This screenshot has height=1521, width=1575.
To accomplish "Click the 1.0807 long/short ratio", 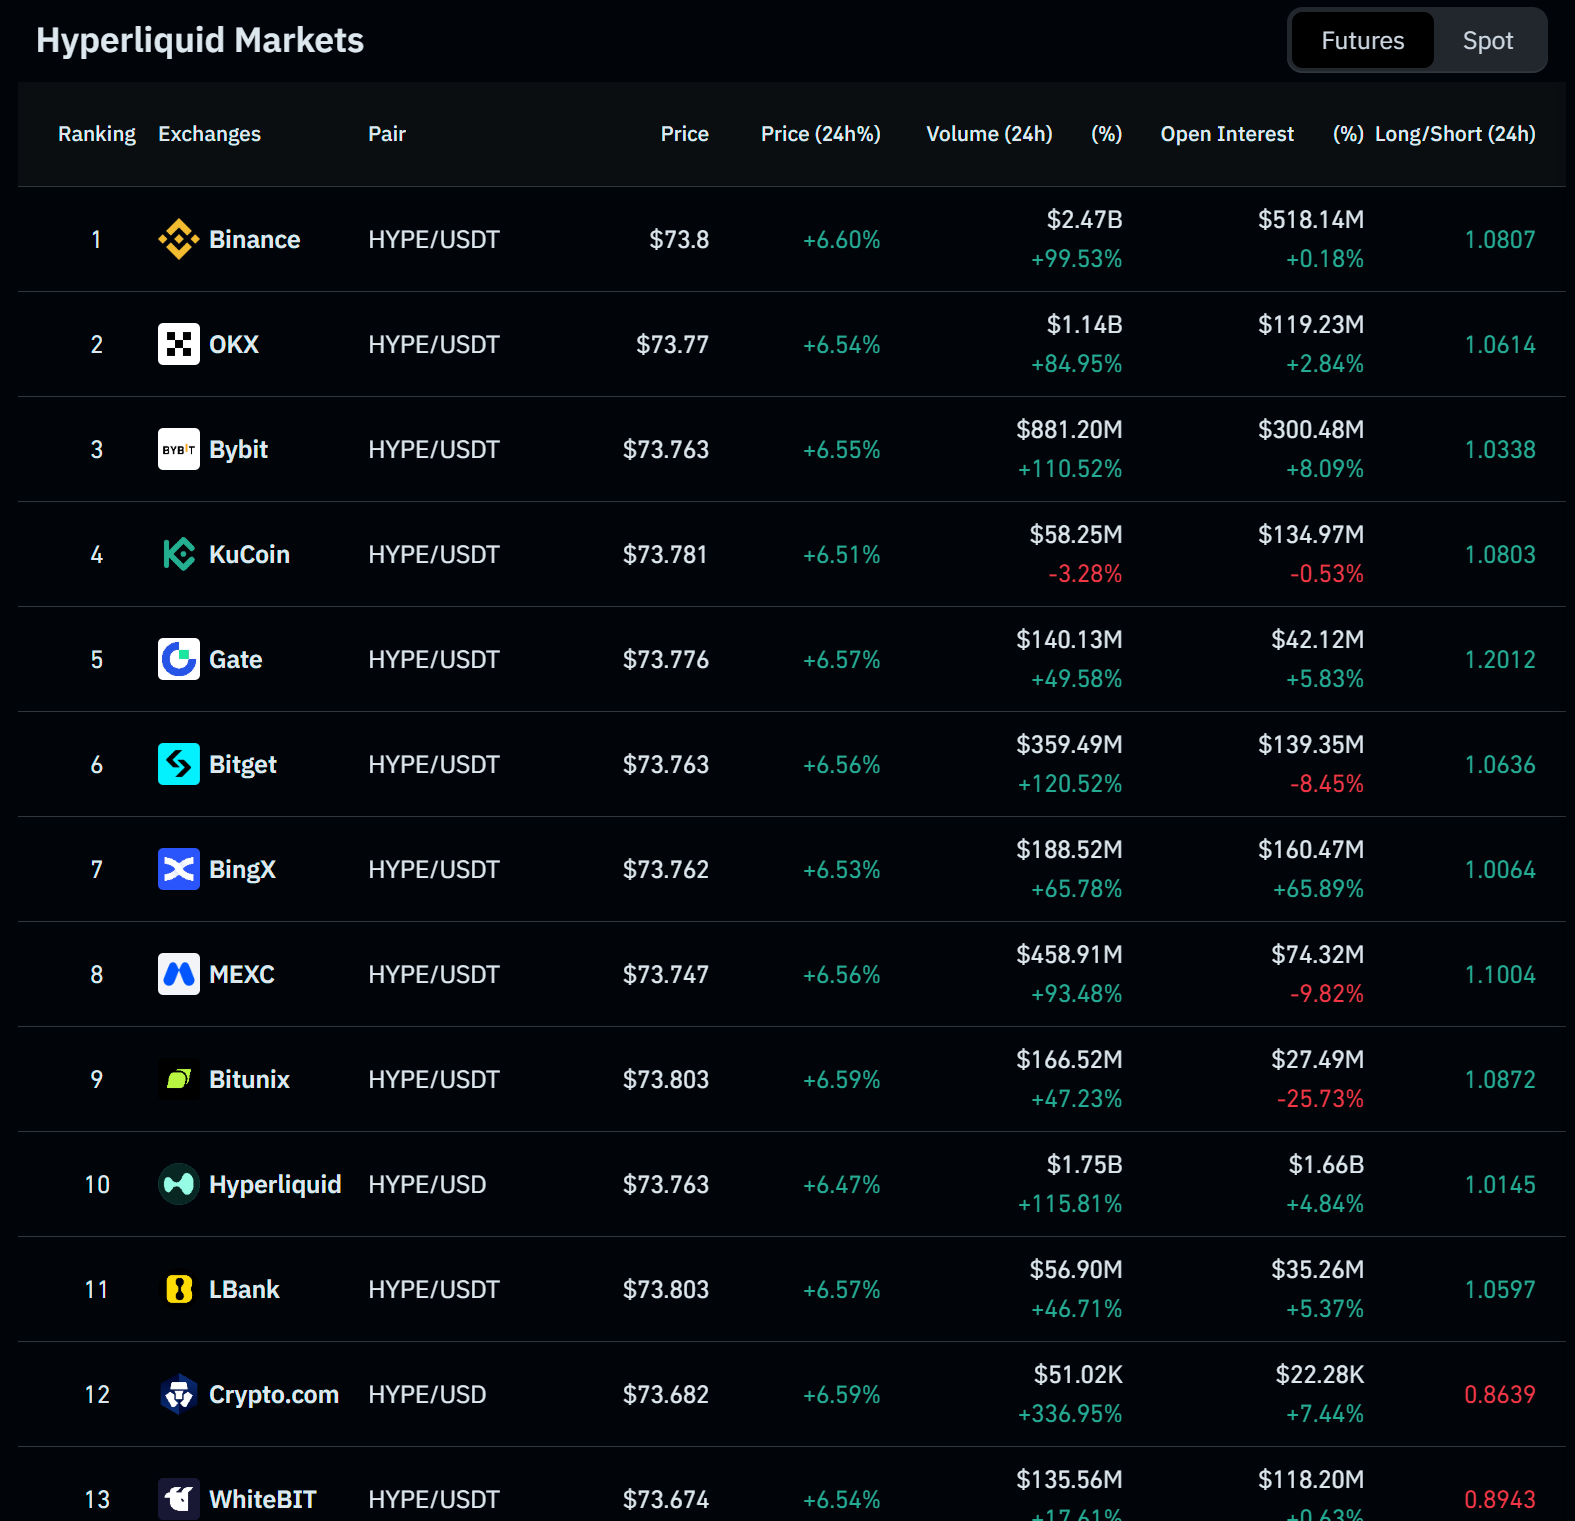I will click(x=1500, y=239).
